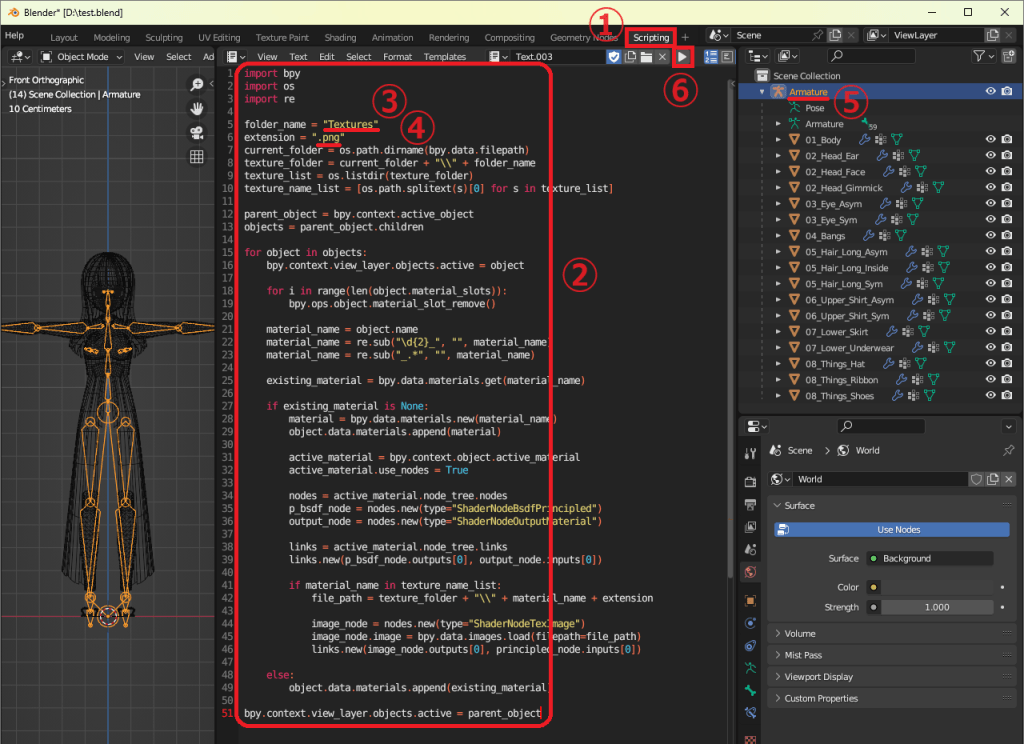Expand the Mist Pass panel
Viewport: 1024px width, 744px height.
point(803,655)
